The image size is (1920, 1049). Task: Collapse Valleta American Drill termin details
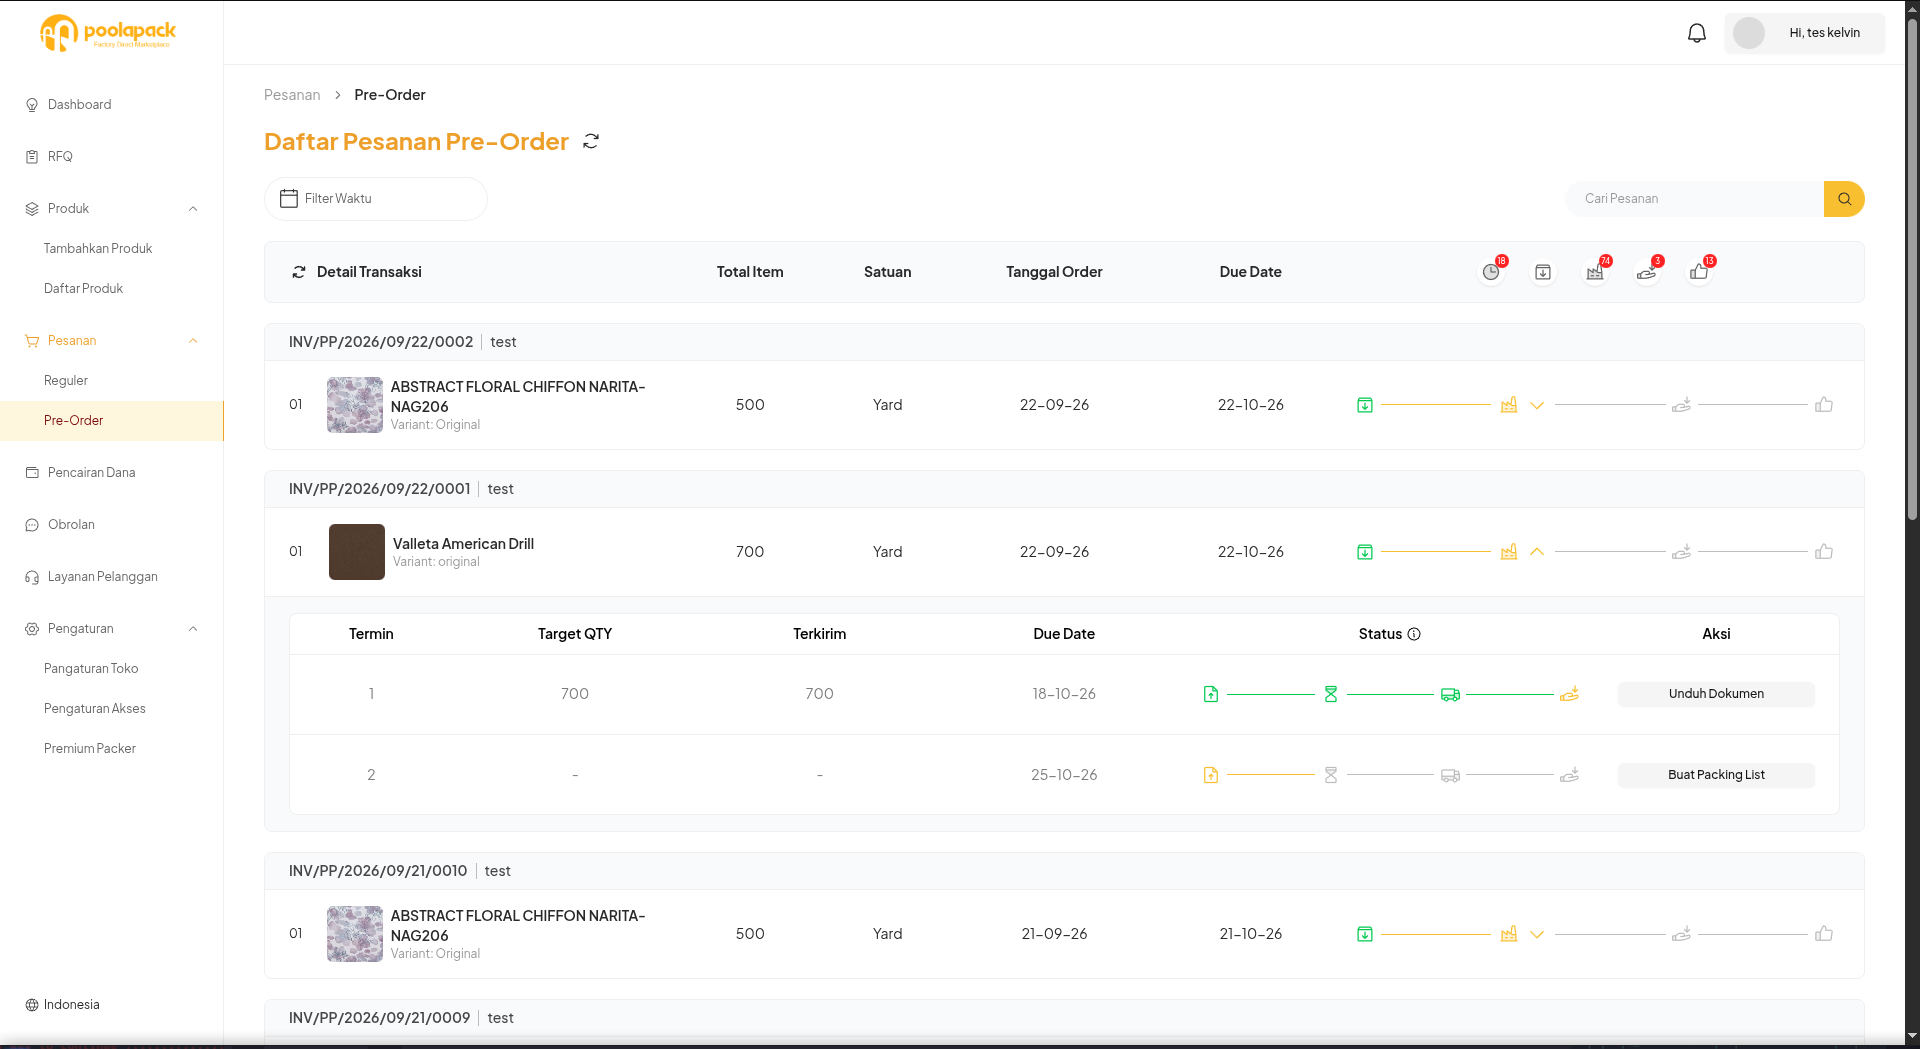coord(1537,552)
